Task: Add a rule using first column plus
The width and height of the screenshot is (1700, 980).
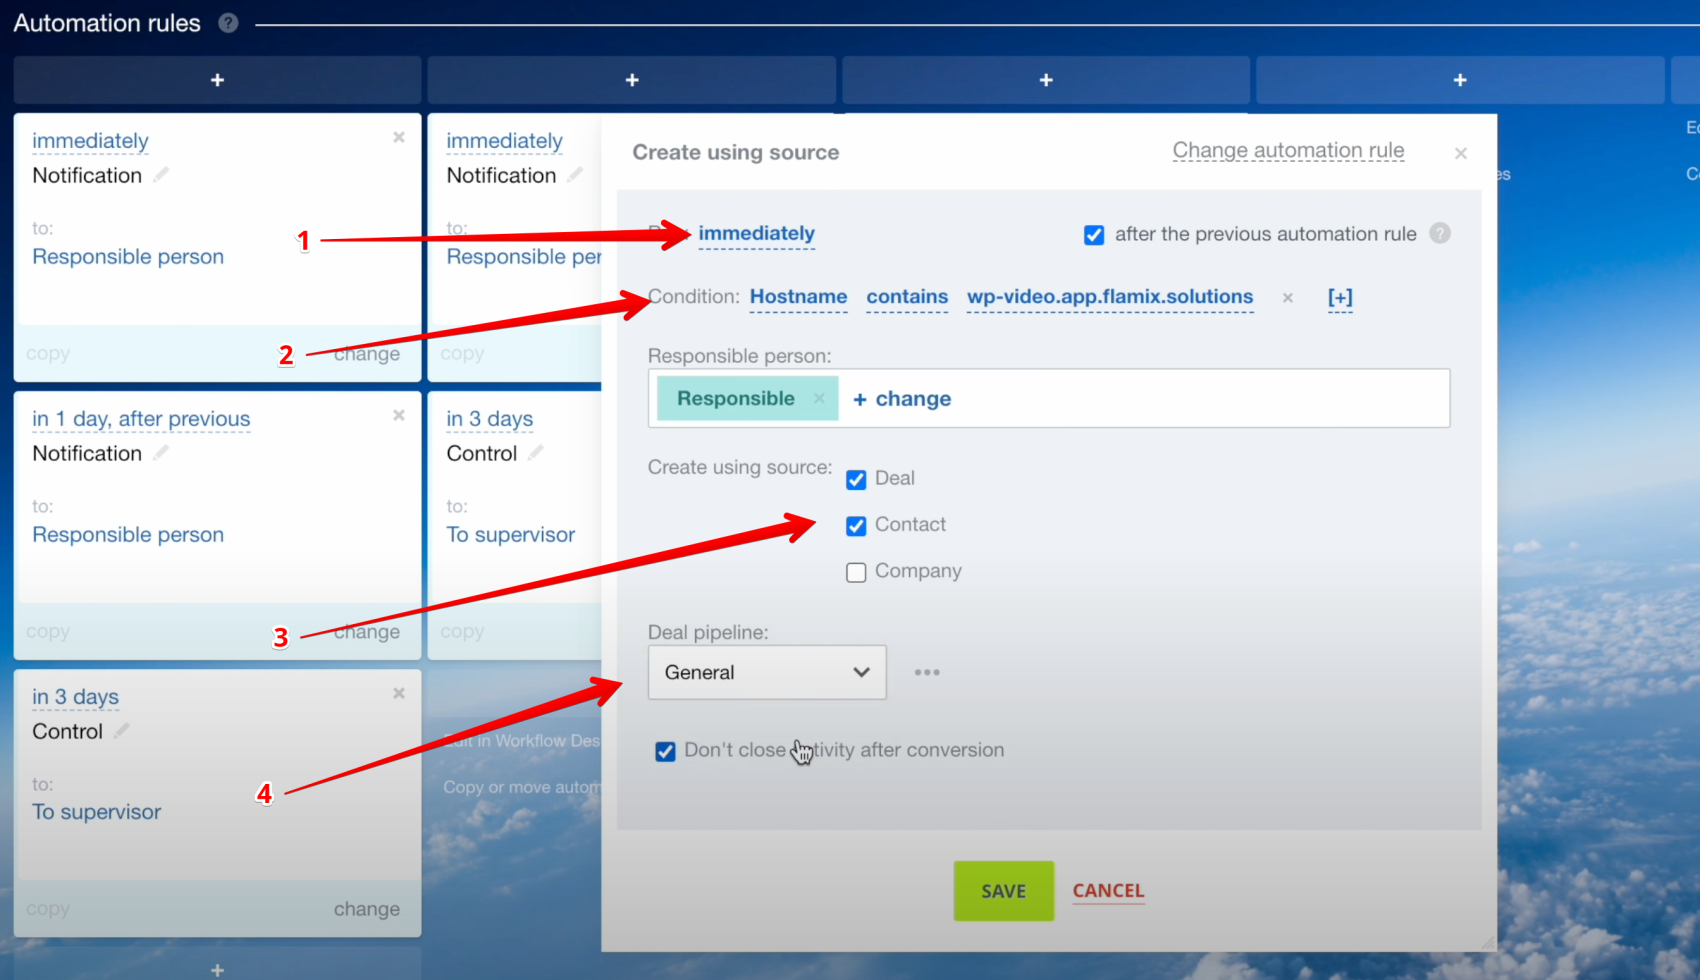Action: coord(217,80)
